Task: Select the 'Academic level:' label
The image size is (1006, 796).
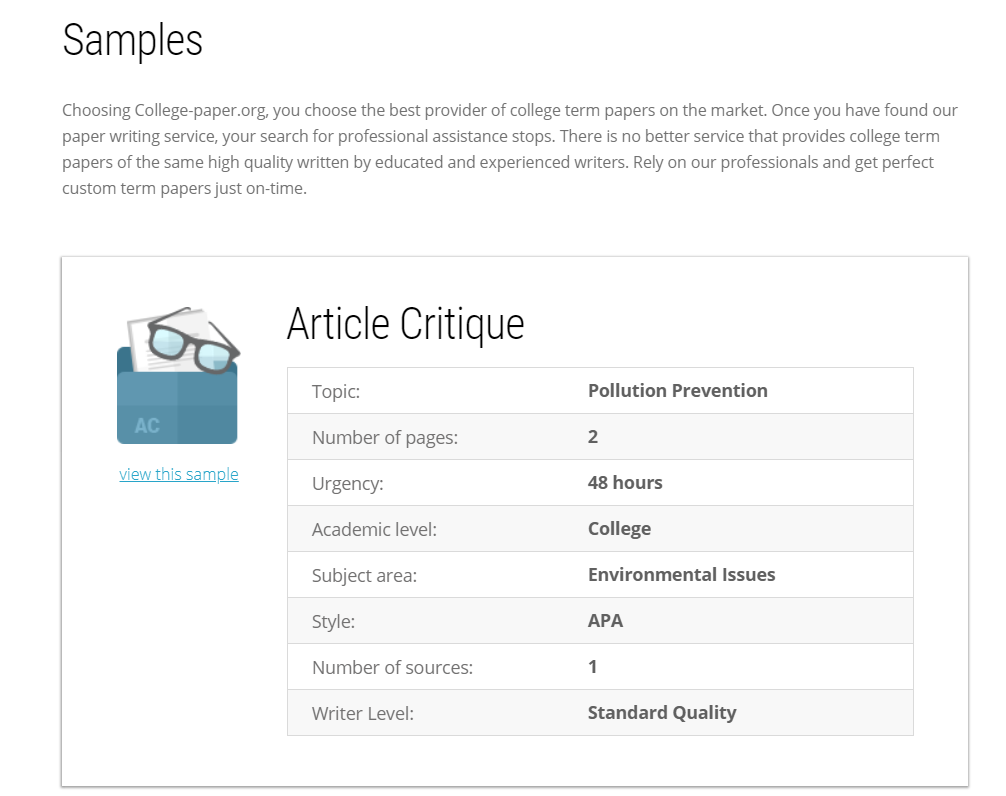Action: tap(374, 529)
